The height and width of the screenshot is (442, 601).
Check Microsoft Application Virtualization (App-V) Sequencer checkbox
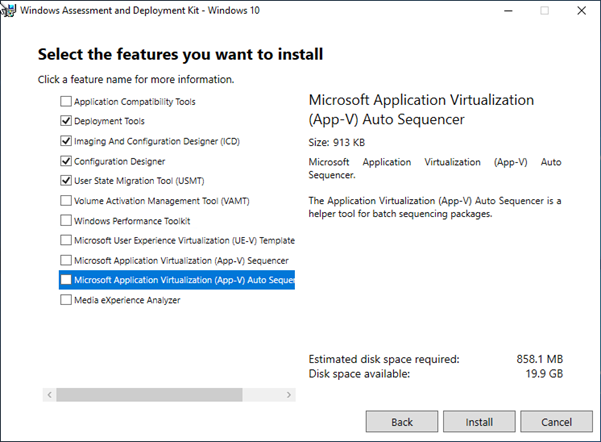click(66, 260)
